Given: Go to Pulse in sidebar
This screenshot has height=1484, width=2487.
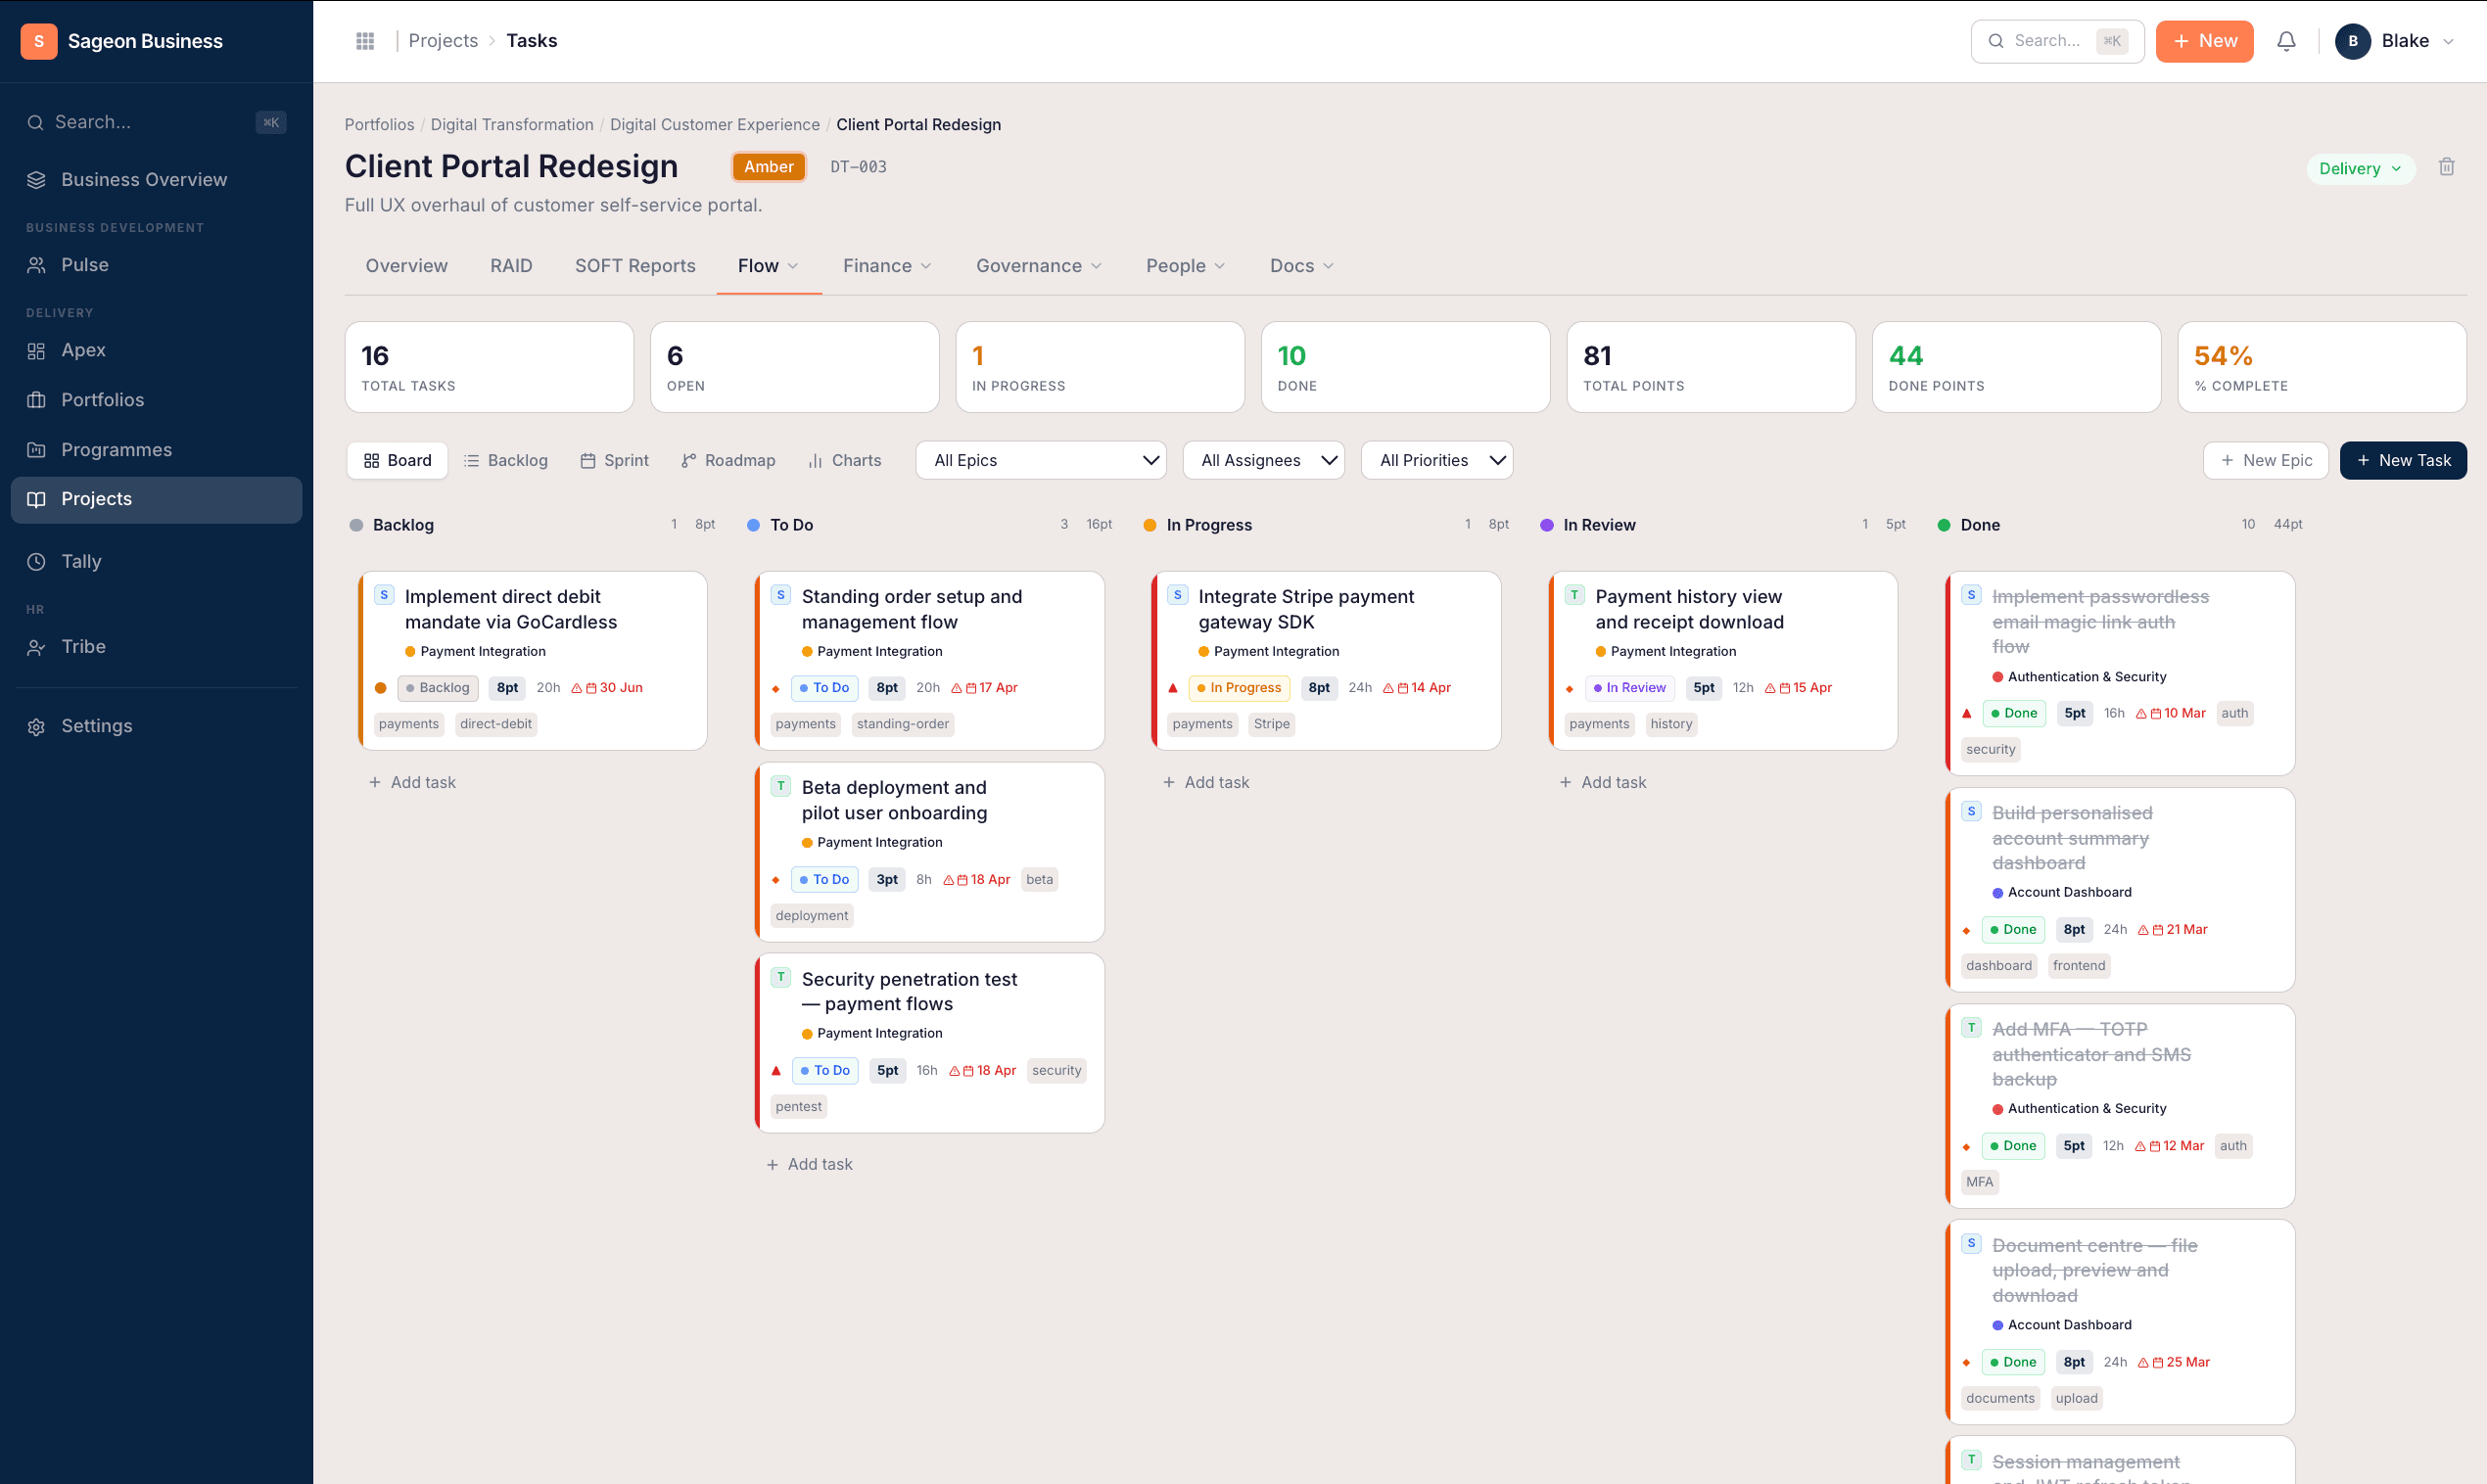Looking at the screenshot, I should pos(156,265).
